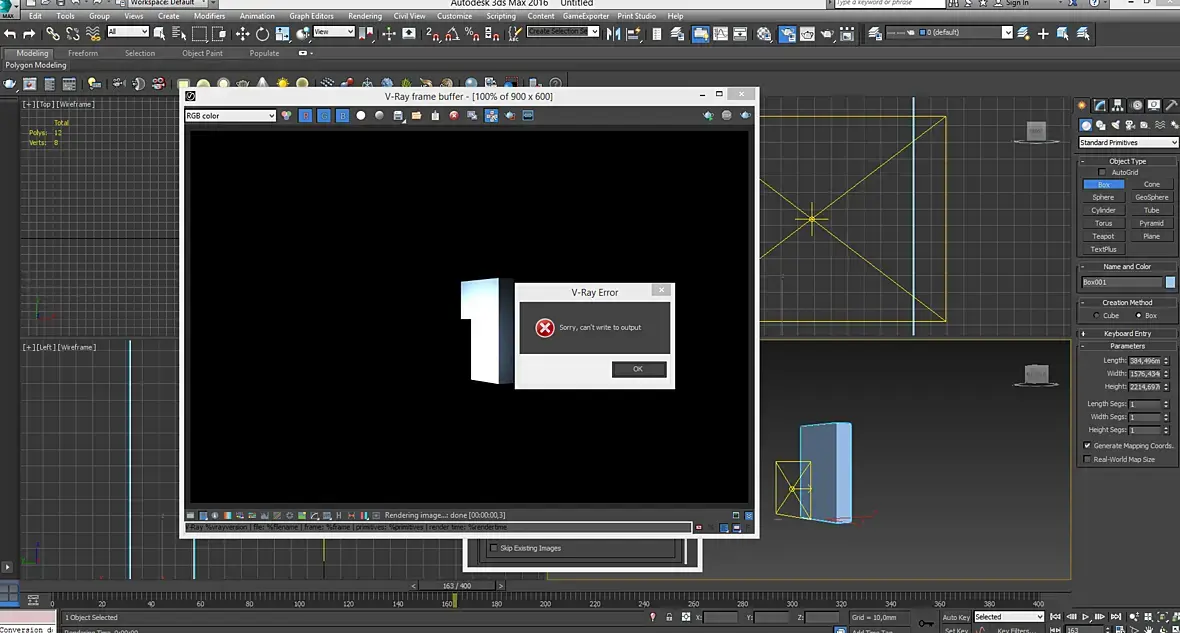Screen dimensions: 1180x633
Task: Open the Modify panel tab icon
Action: tap(1100, 105)
